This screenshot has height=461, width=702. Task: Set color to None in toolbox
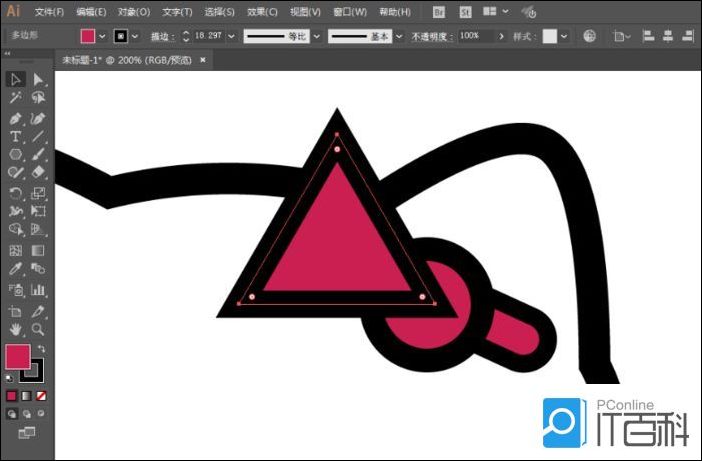click(x=41, y=396)
